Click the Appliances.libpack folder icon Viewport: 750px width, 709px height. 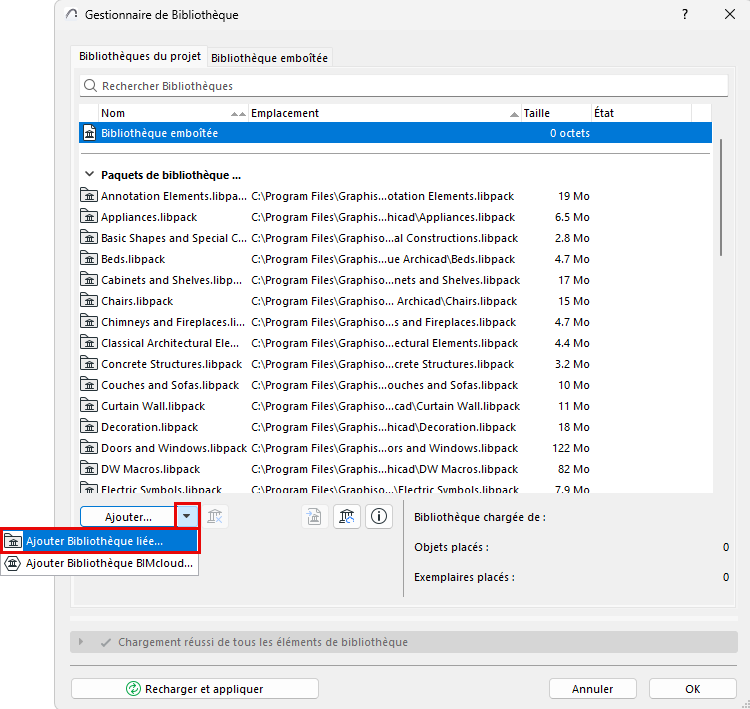tap(88, 216)
